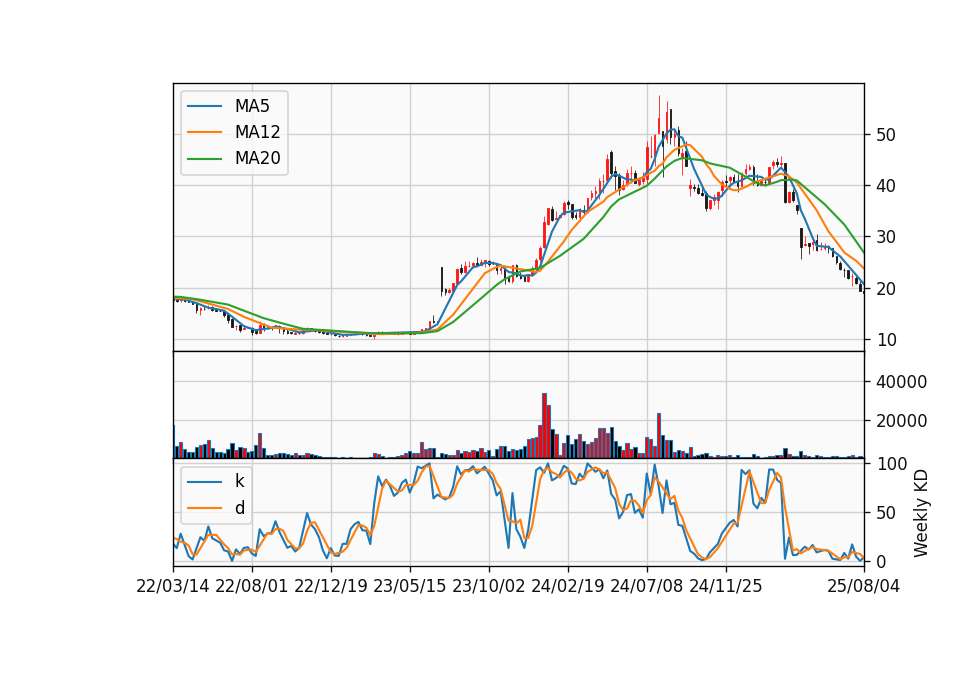This screenshot has height=690, width=960.
Task: Click price axis label 40
Action: click(x=886, y=186)
